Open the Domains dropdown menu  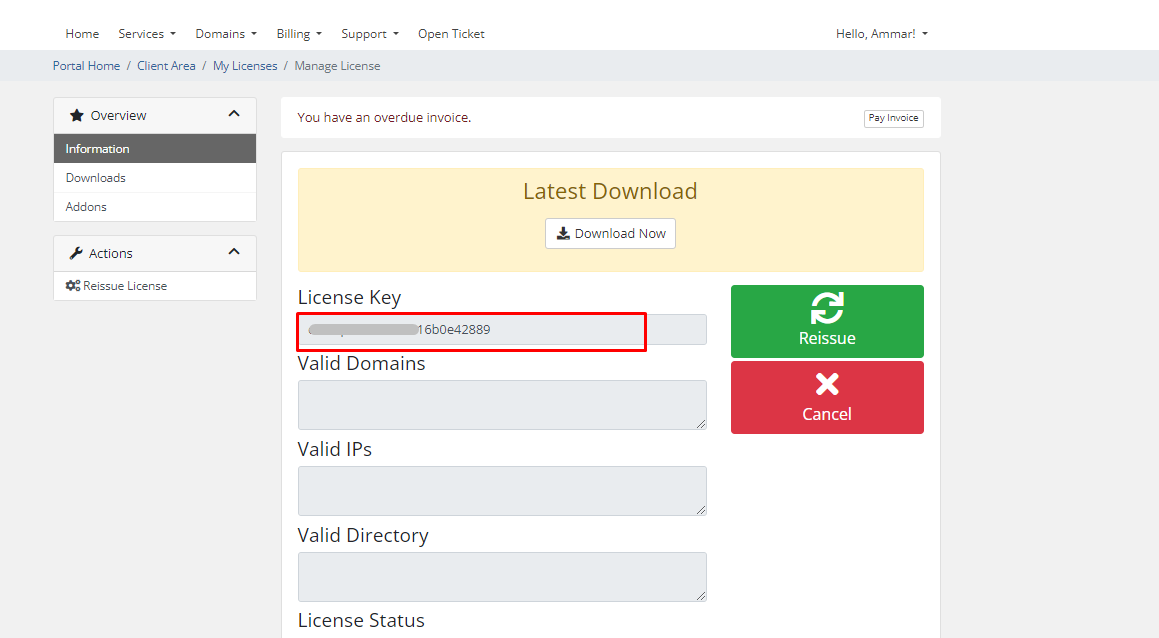pyautogui.click(x=226, y=34)
